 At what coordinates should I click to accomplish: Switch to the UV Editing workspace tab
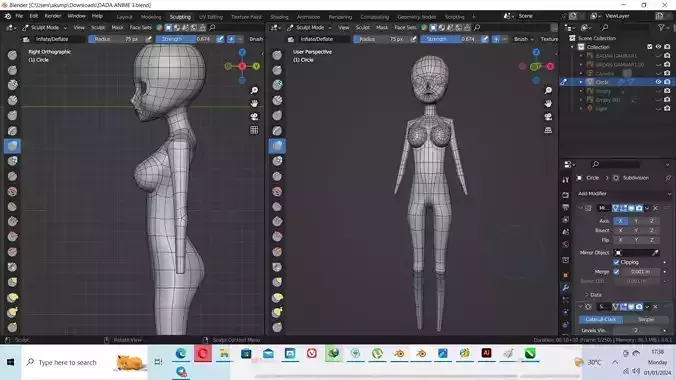(211, 17)
